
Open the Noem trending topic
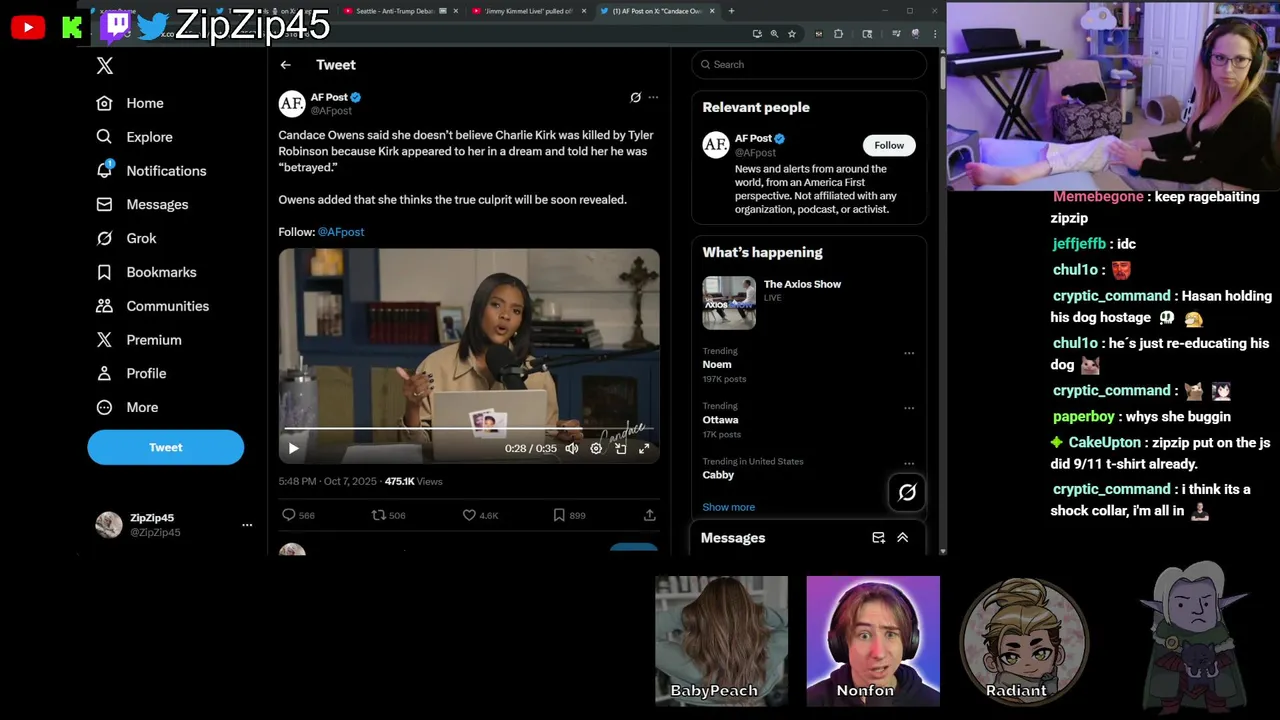click(x=717, y=364)
